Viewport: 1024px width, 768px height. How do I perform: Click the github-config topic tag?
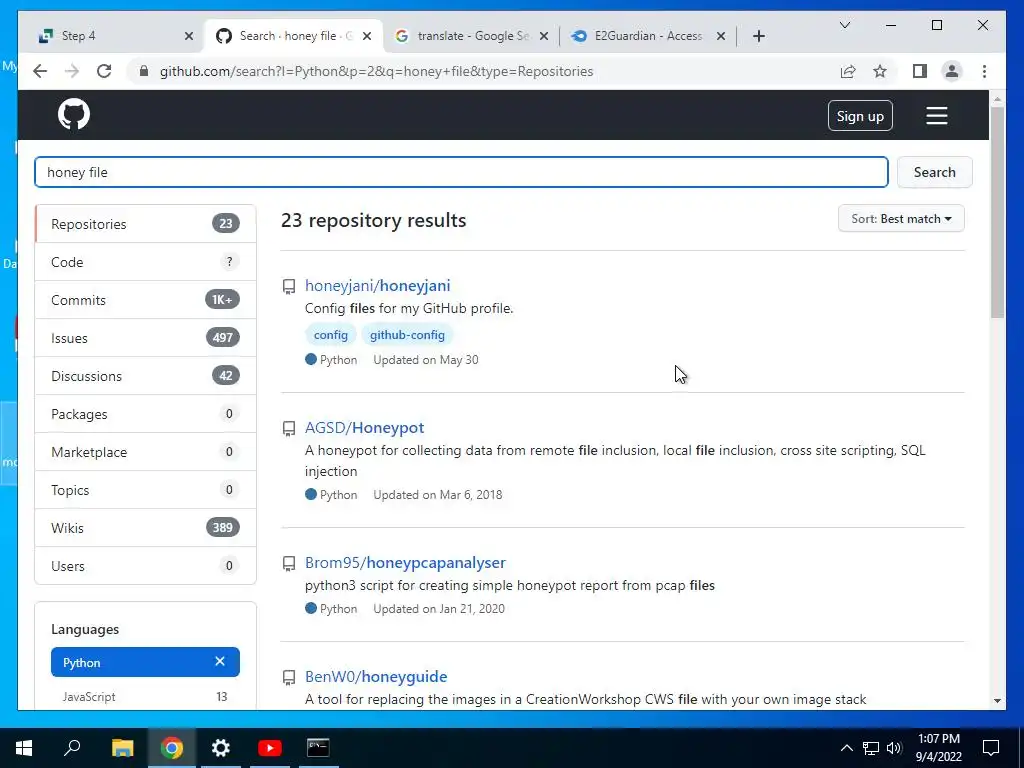tap(407, 334)
